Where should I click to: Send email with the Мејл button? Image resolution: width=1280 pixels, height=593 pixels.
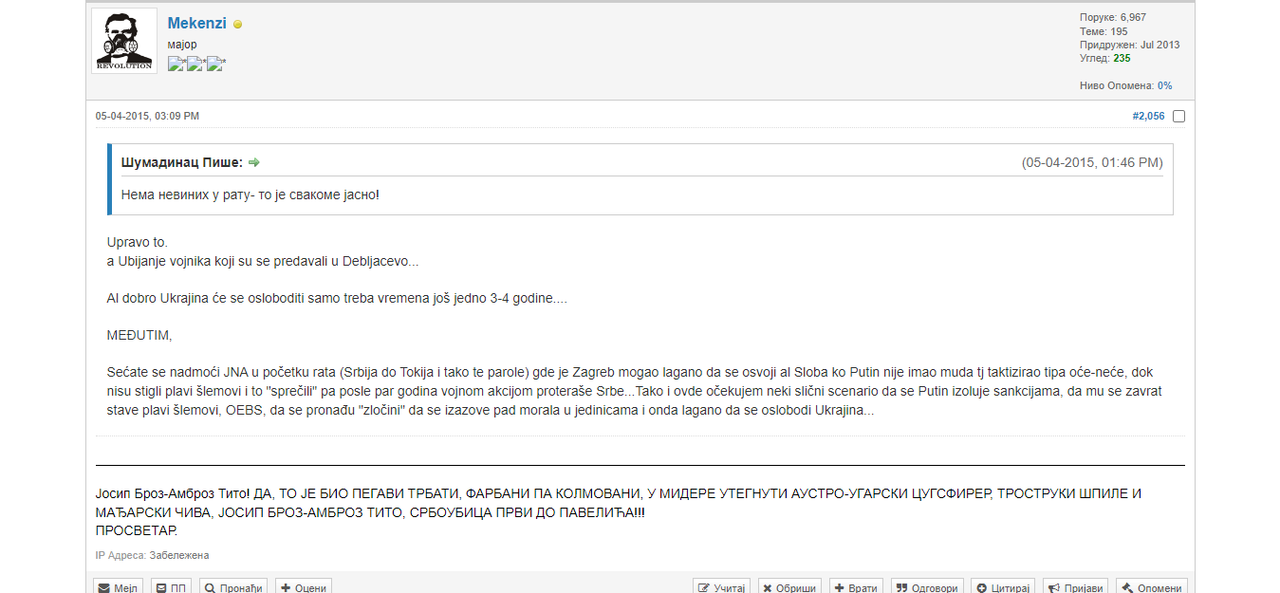(118, 588)
